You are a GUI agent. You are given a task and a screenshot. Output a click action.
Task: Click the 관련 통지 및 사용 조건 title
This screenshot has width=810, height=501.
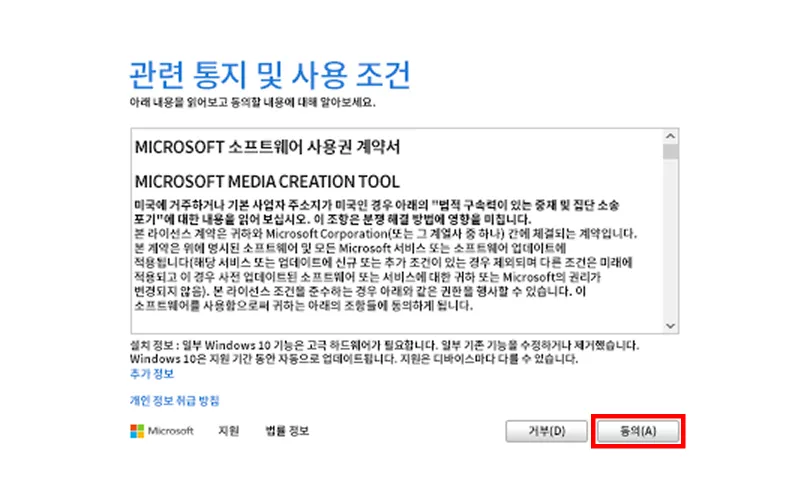tap(270, 75)
